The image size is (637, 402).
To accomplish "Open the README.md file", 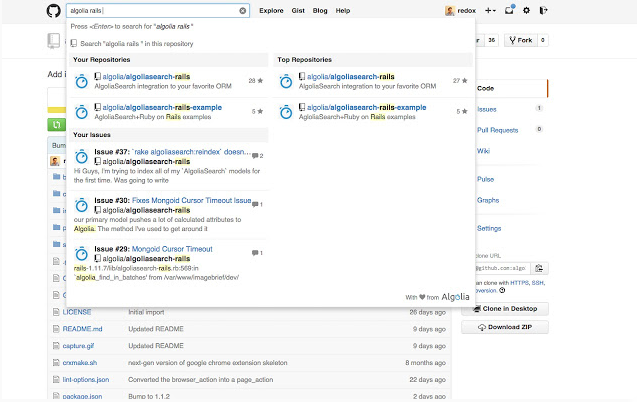I will click(82, 329).
